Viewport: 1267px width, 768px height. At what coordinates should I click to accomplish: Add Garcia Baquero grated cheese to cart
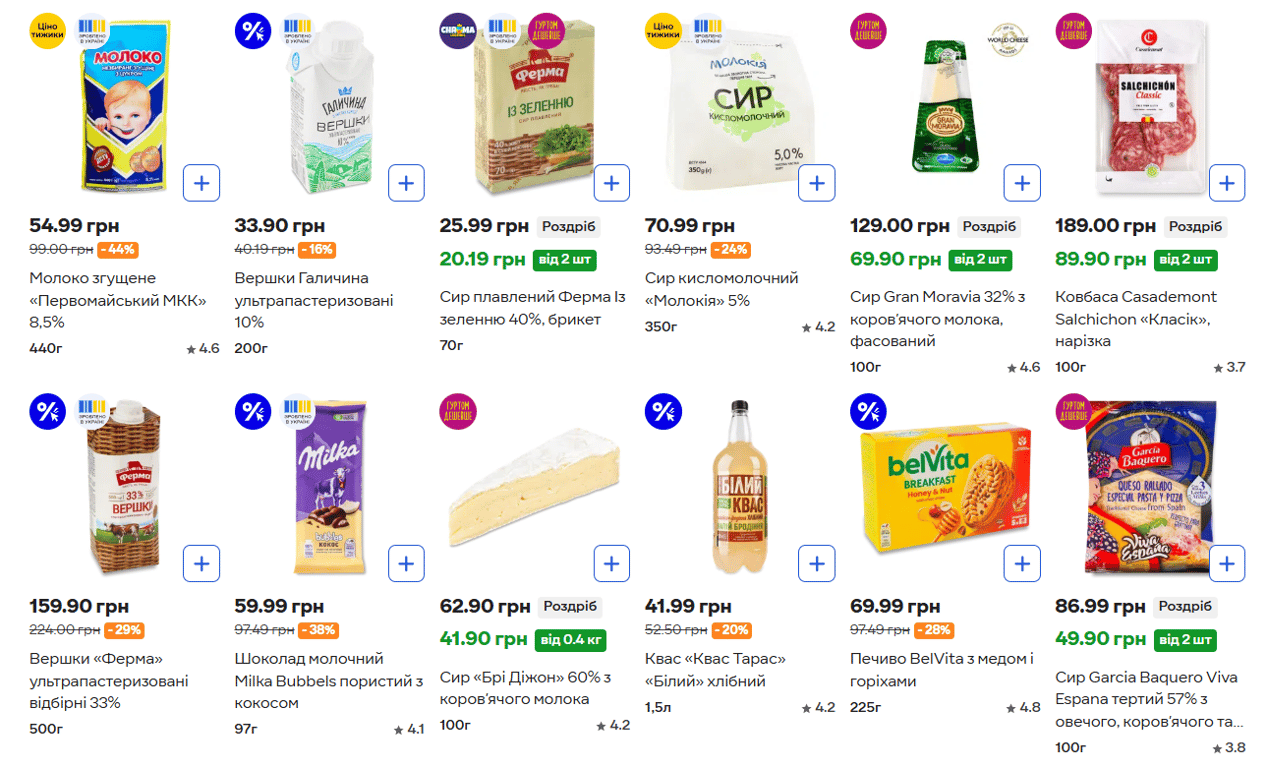click(1226, 563)
